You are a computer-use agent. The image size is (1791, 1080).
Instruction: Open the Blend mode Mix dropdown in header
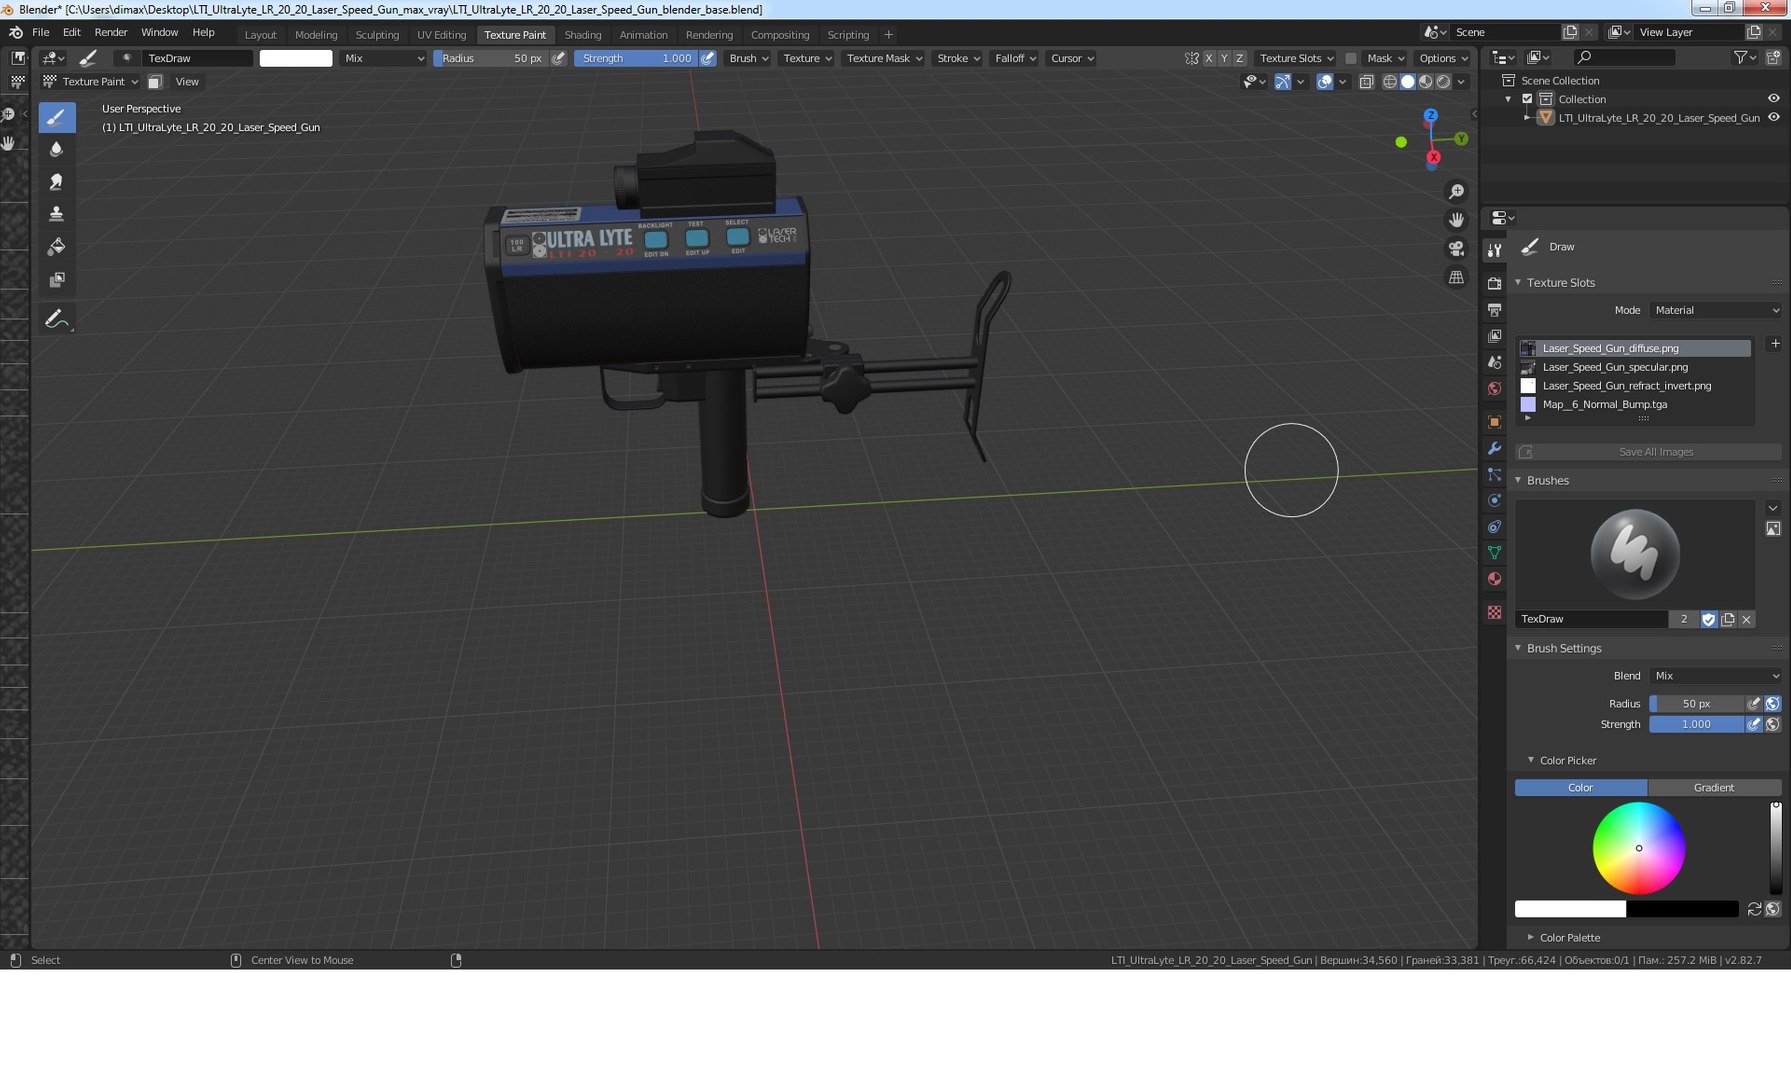click(384, 58)
